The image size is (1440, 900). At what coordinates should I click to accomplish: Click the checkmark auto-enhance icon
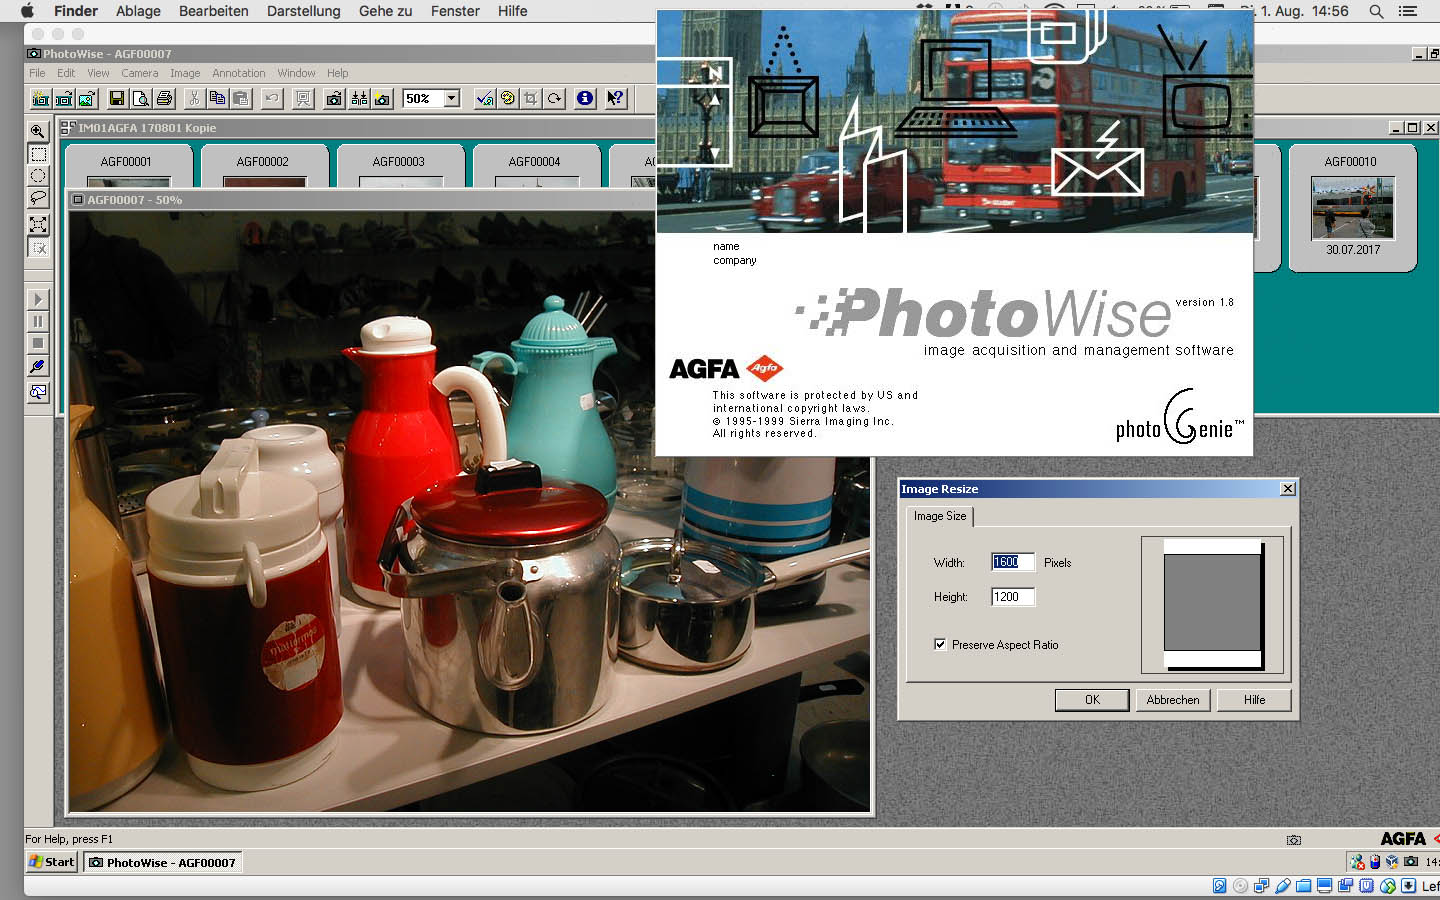coord(485,98)
